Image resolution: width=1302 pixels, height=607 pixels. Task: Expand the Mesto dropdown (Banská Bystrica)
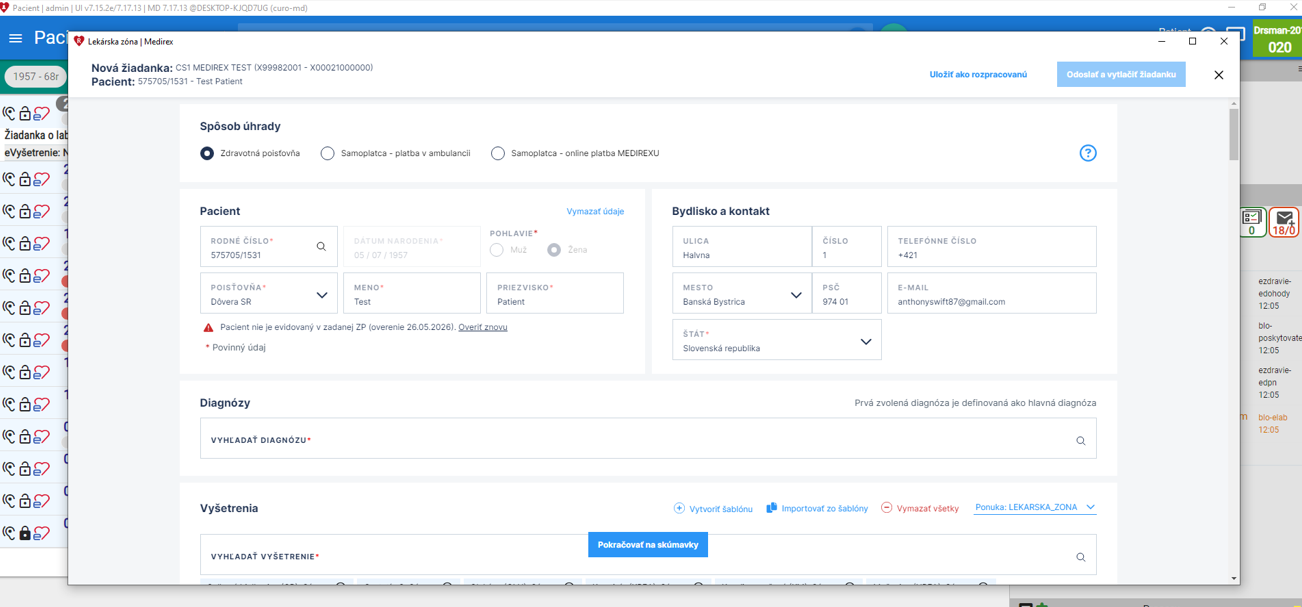[796, 295]
